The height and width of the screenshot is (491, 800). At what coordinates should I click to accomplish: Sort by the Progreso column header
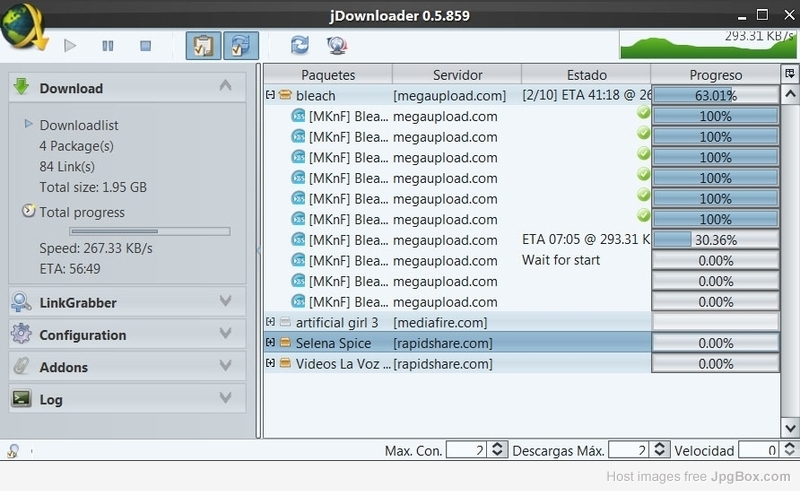(x=715, y=75)
